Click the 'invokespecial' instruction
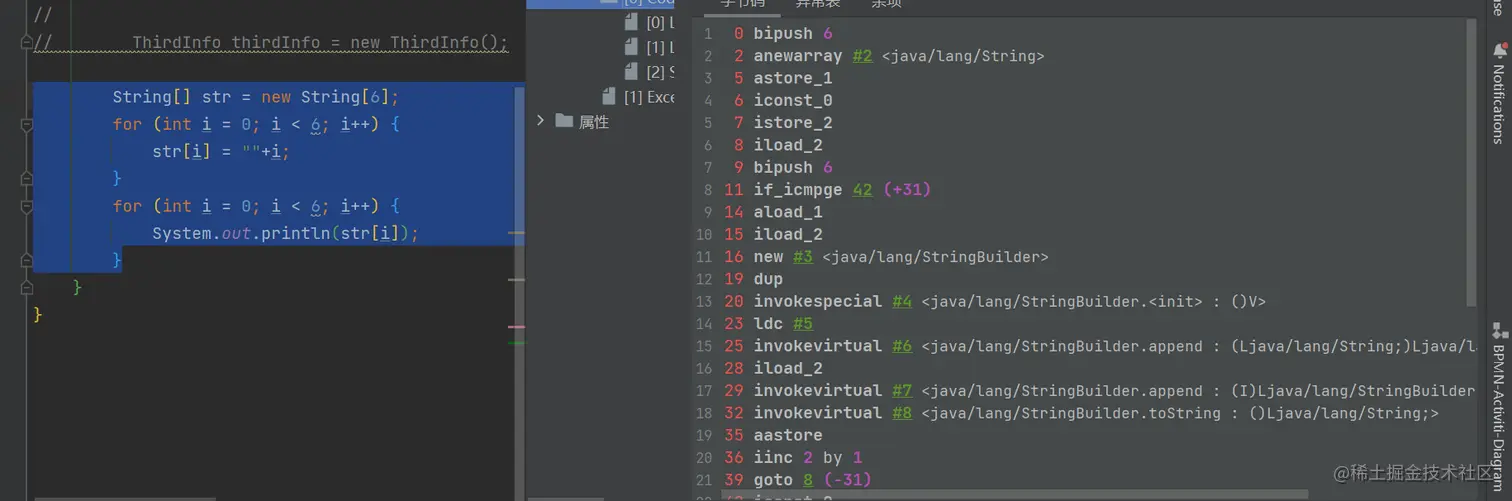 click(818, 301)
